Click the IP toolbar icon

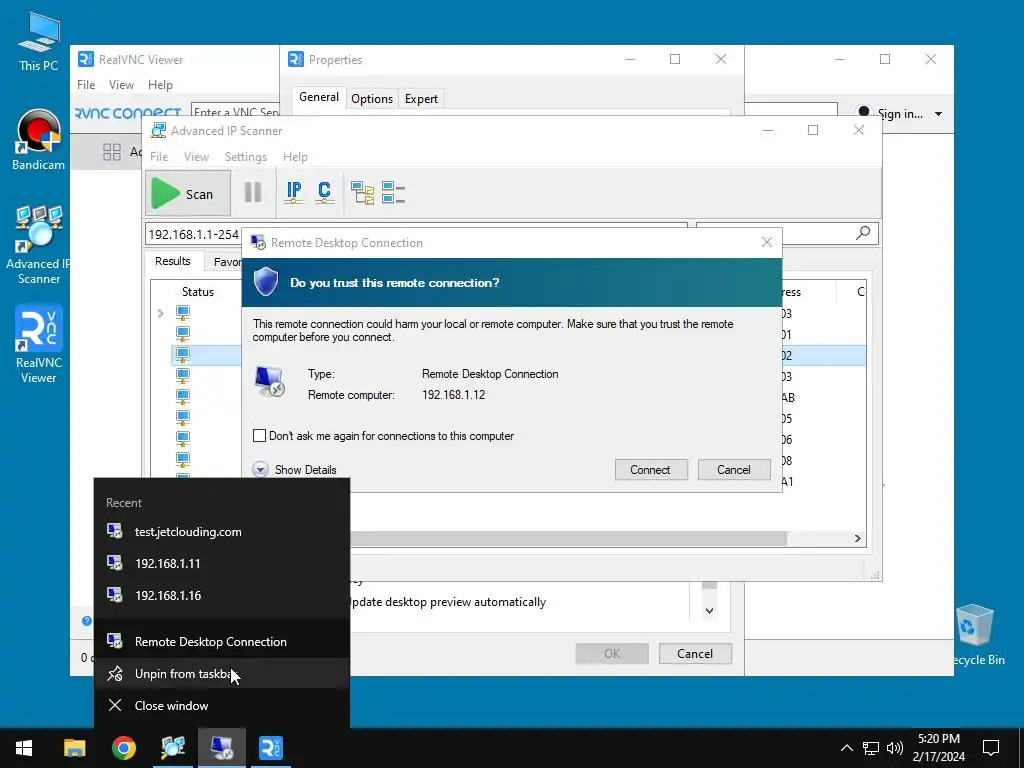pos(294,192)
